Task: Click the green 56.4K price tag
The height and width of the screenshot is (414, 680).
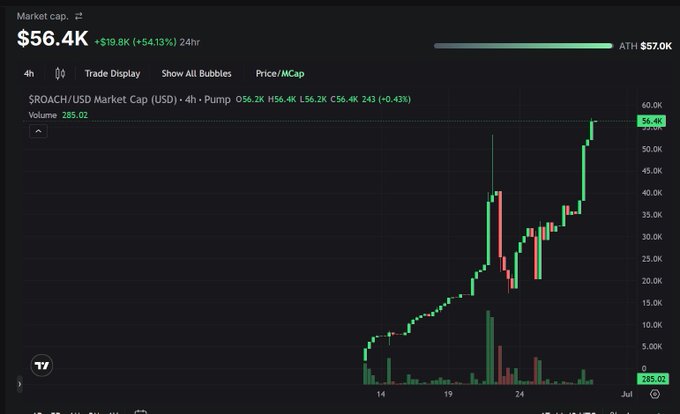Action: point(651,121)
